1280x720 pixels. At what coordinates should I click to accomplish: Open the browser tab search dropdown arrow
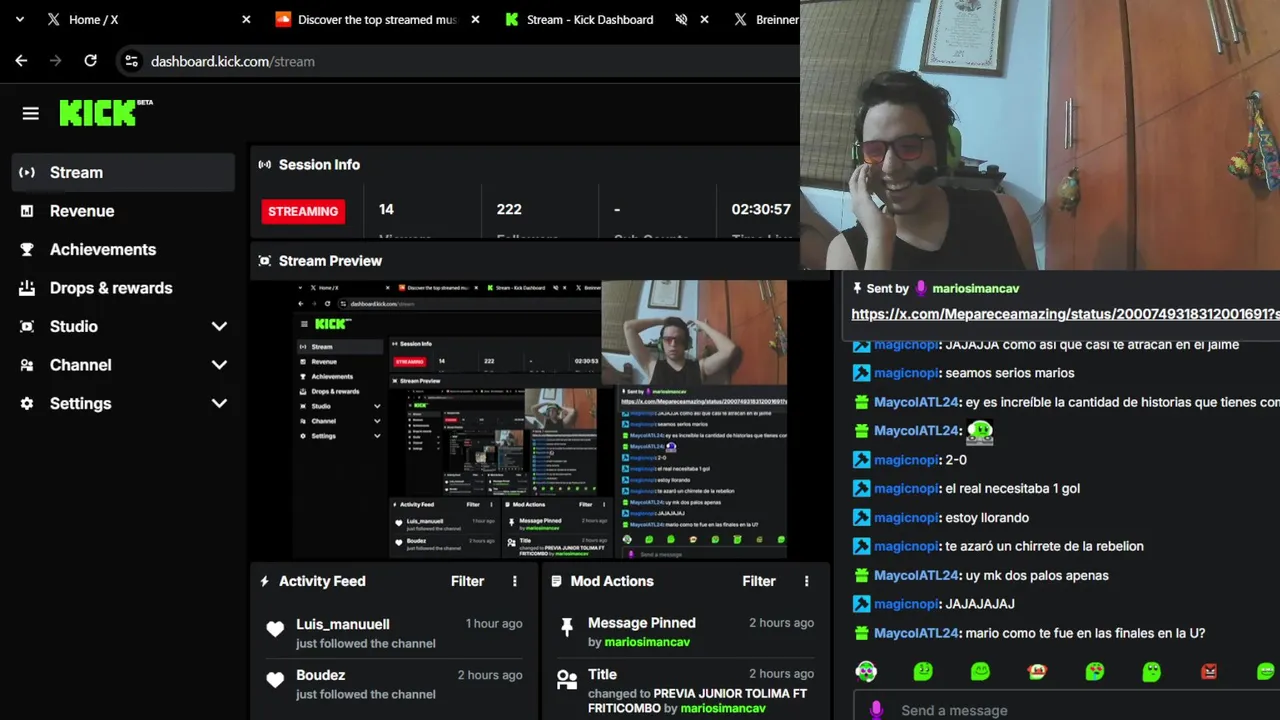[19, 19]
